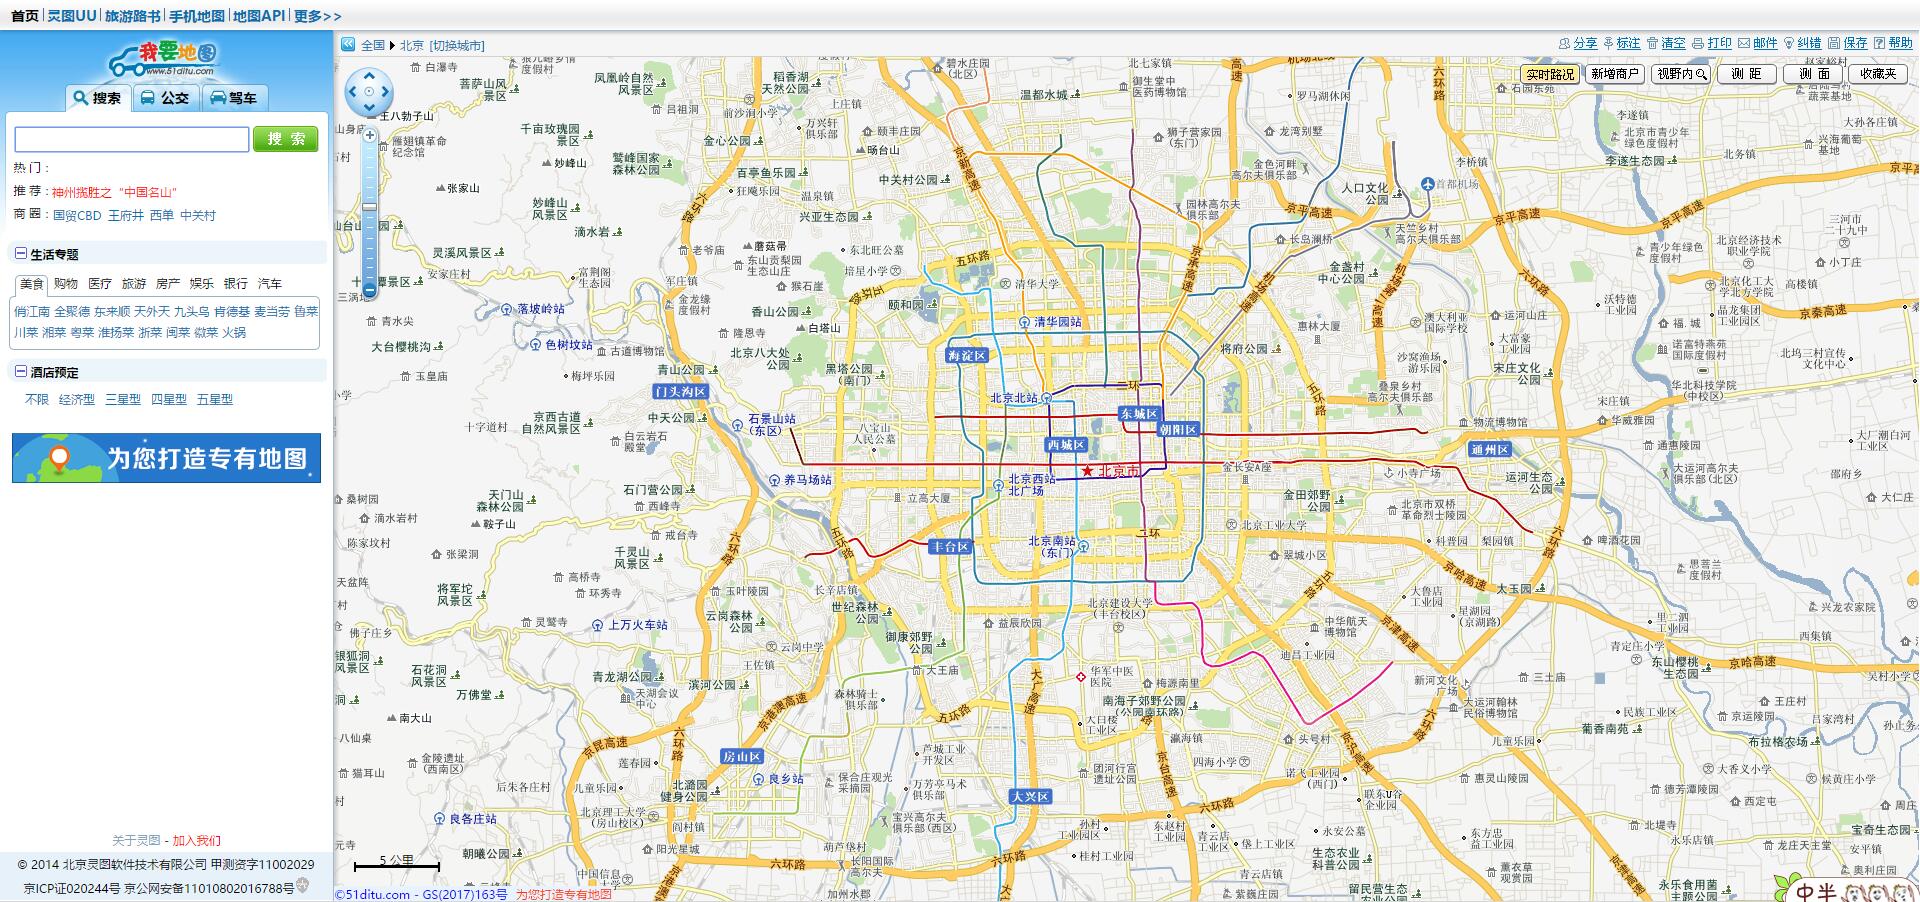
Task: Click the zoom-in plus icon on the map
Action: [369, 134]
